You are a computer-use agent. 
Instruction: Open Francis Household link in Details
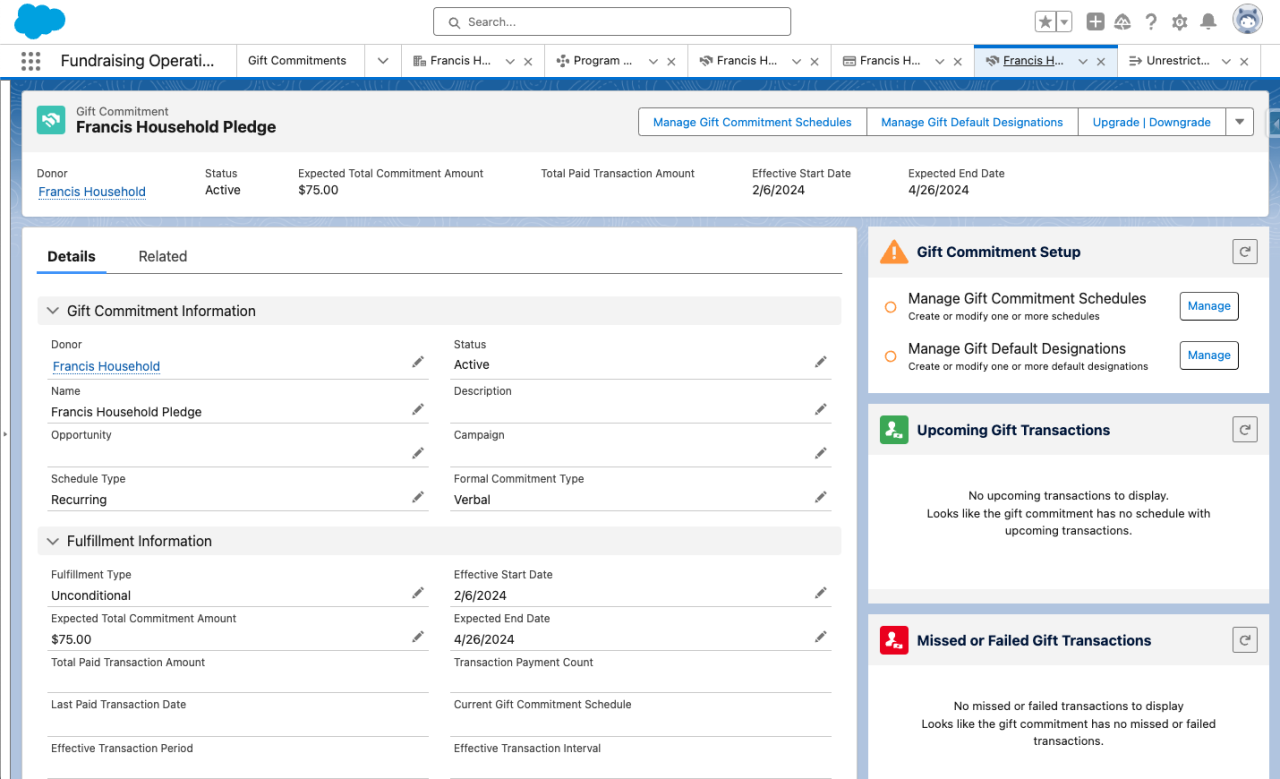(106, 366)
